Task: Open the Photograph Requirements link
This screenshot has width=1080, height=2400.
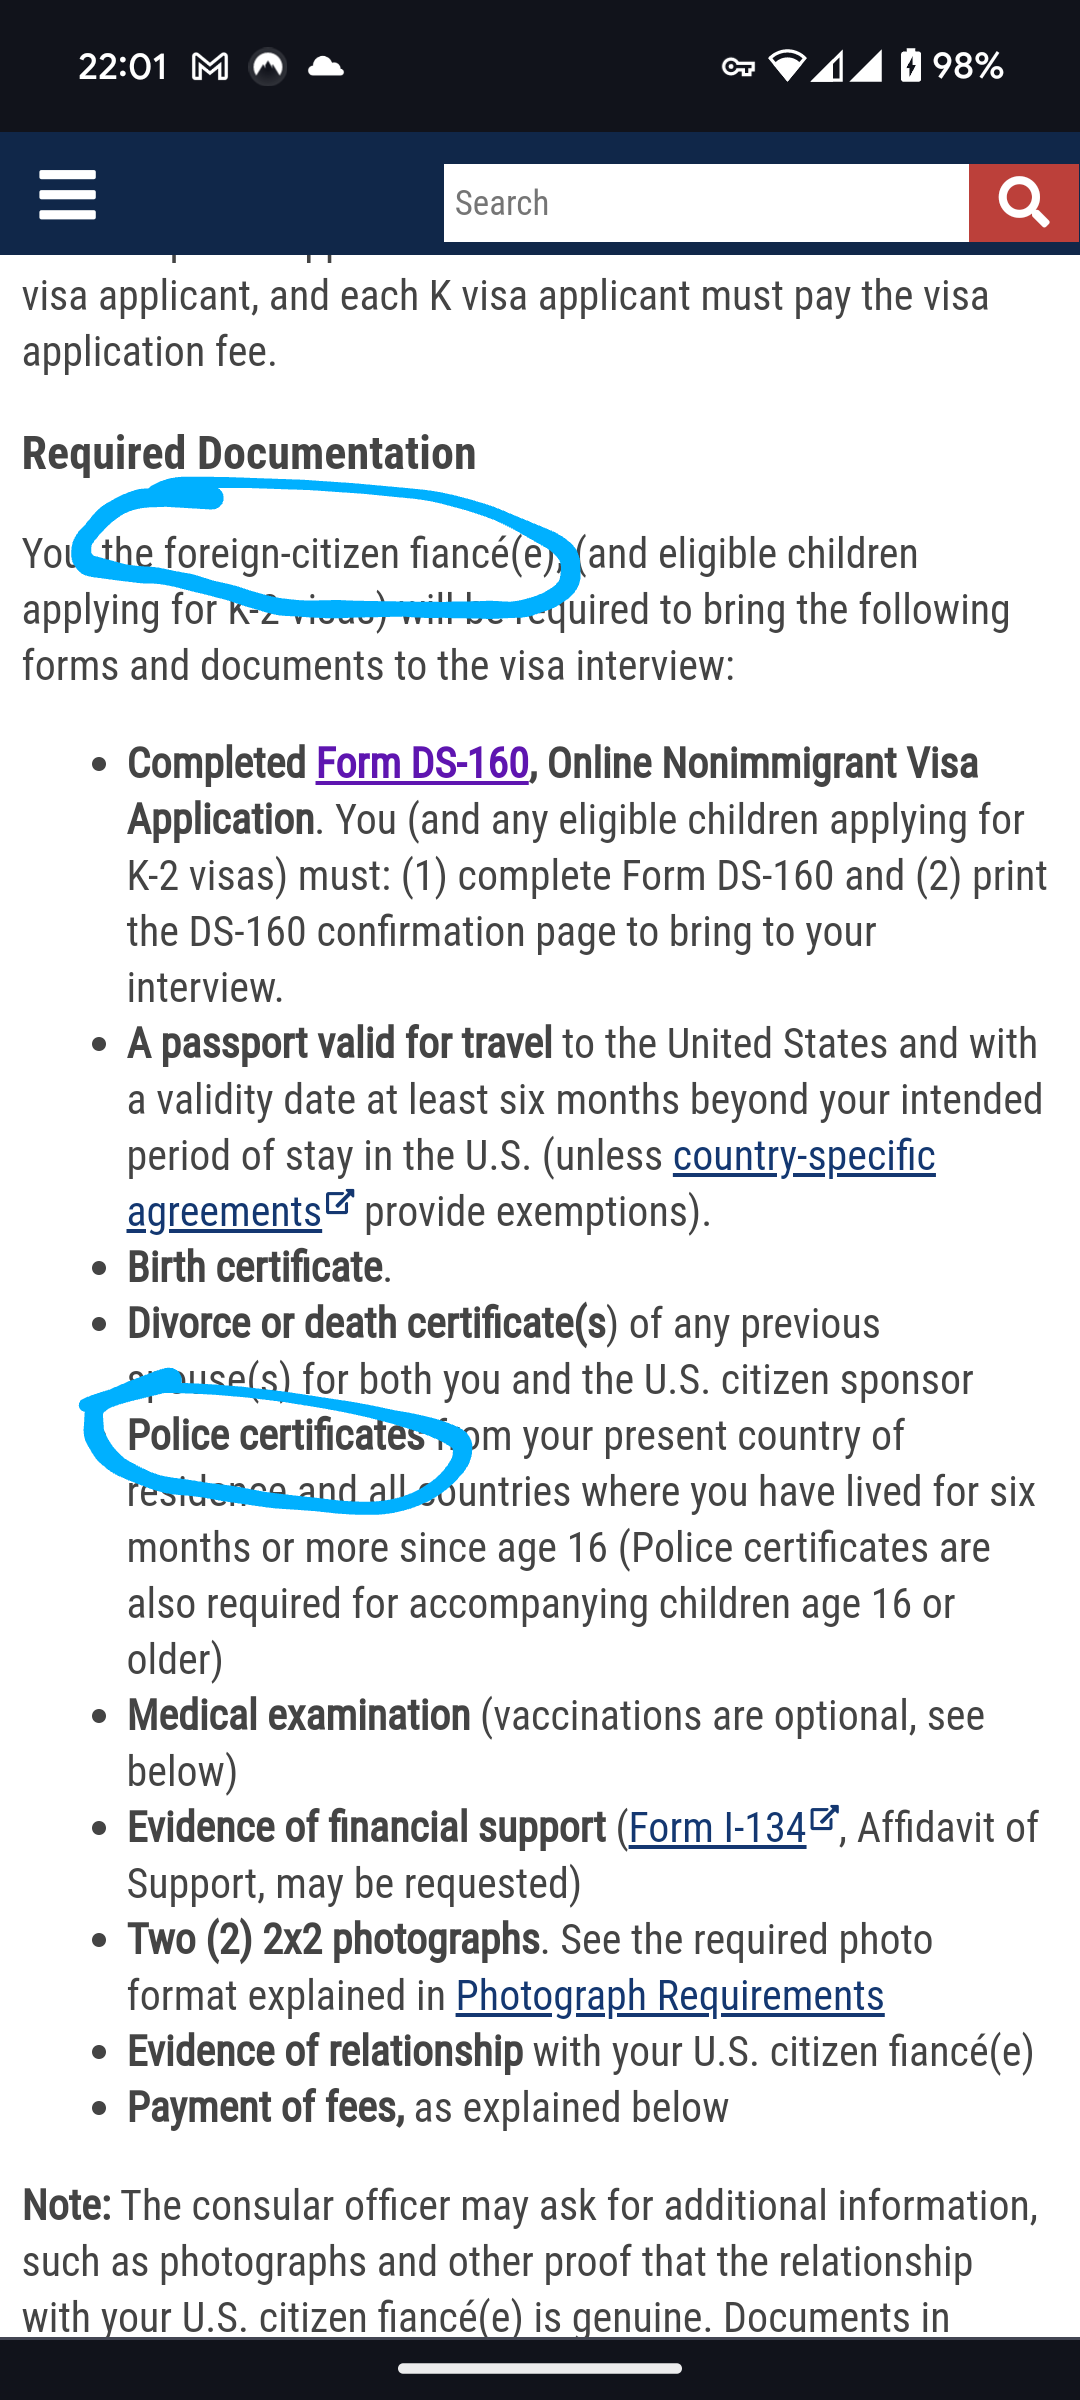Action: (x=670, y=1996)
